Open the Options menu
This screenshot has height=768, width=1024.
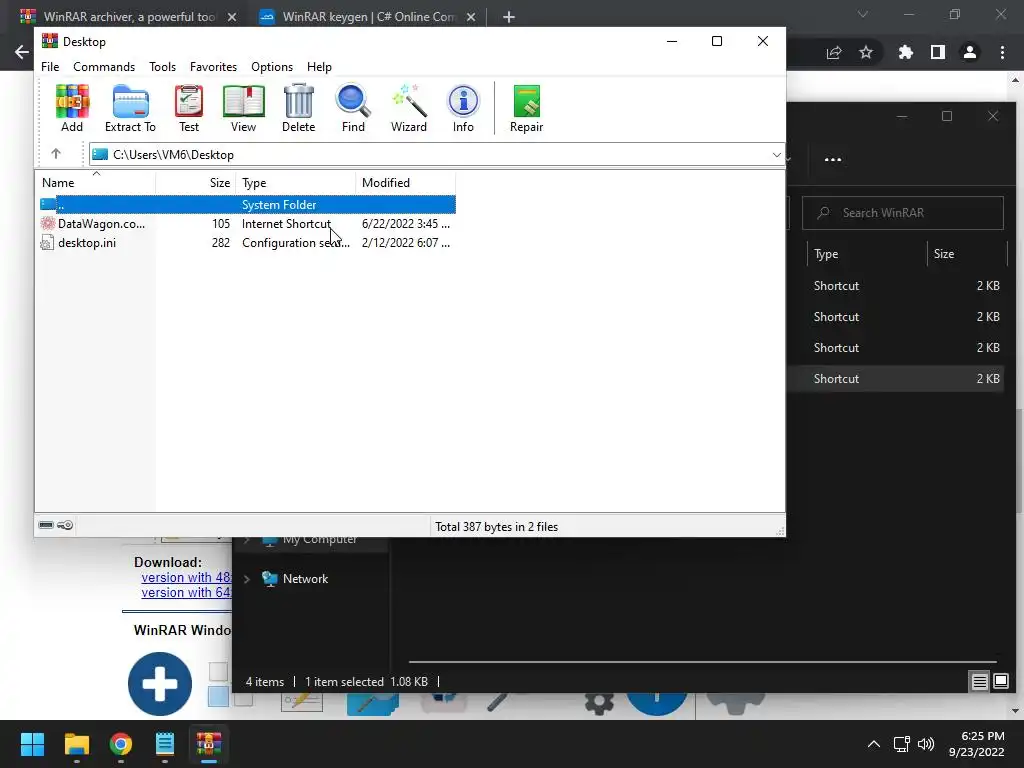pos(272,67)
